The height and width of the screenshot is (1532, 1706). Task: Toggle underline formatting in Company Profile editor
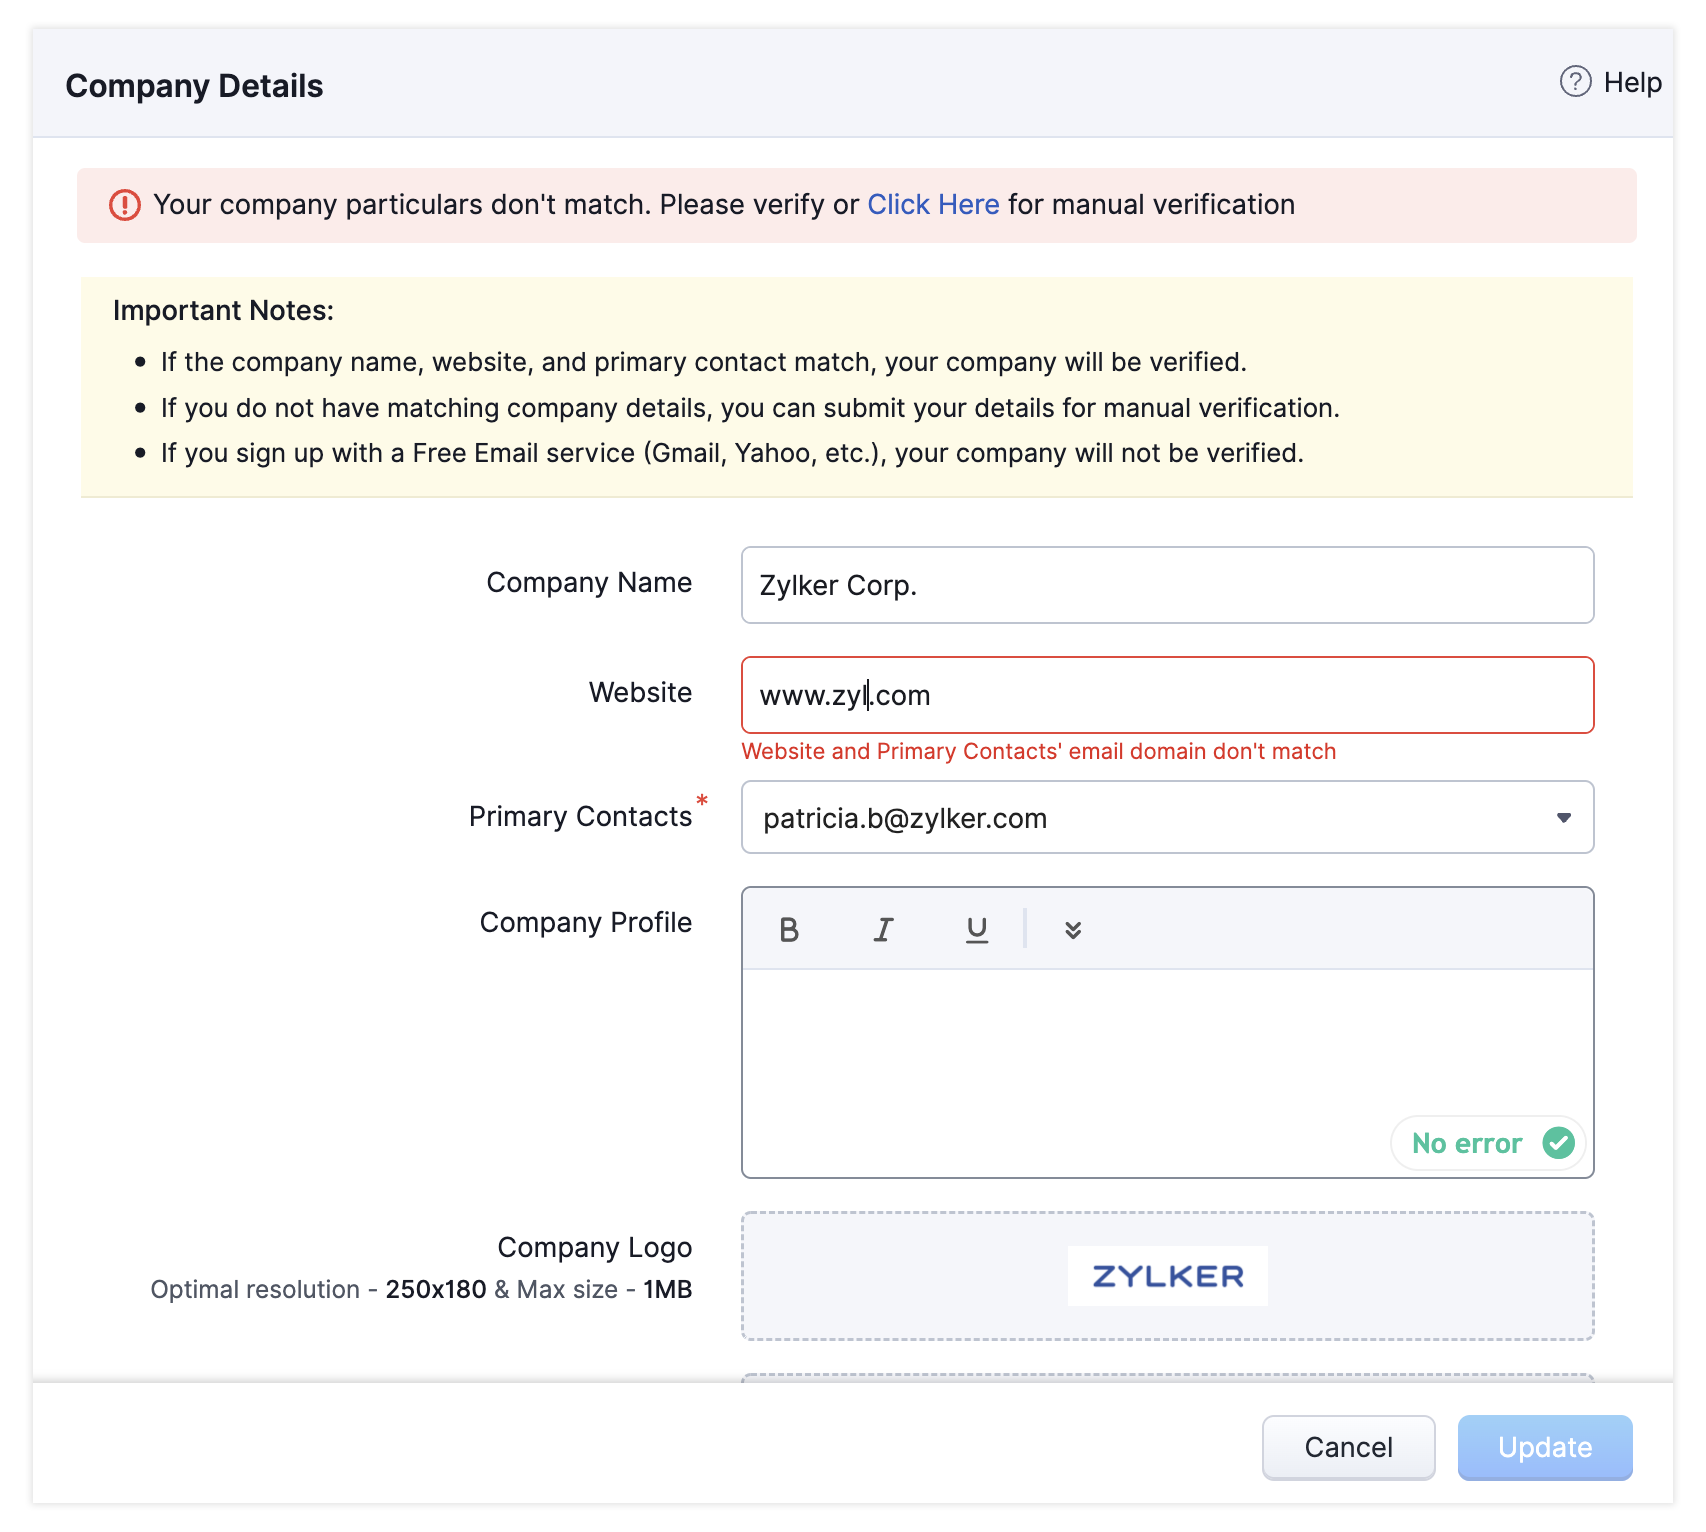(977, 930)
